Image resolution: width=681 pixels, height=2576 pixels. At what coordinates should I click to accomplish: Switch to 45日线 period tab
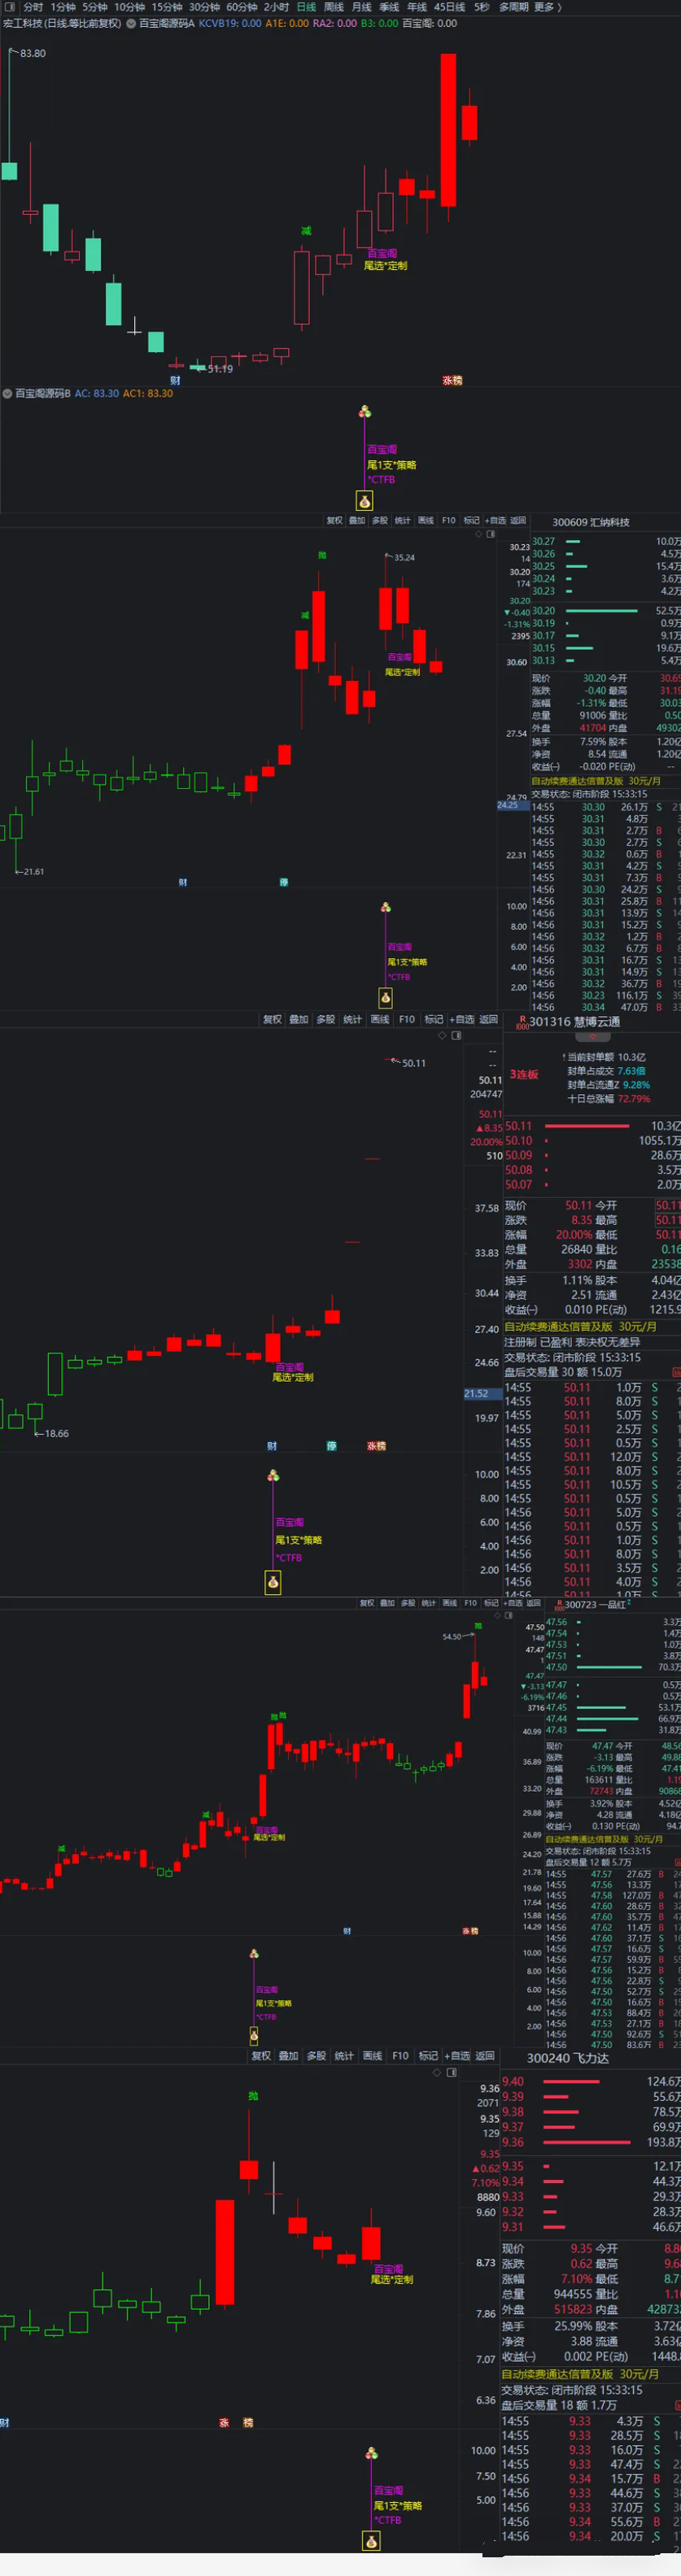[x=450, y=7]
